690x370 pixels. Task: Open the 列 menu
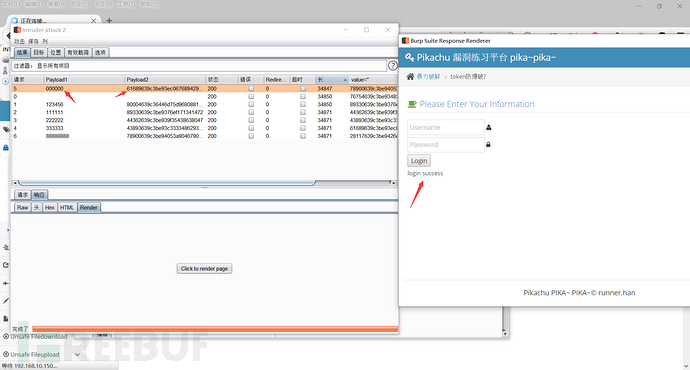[x=45, y=41]
